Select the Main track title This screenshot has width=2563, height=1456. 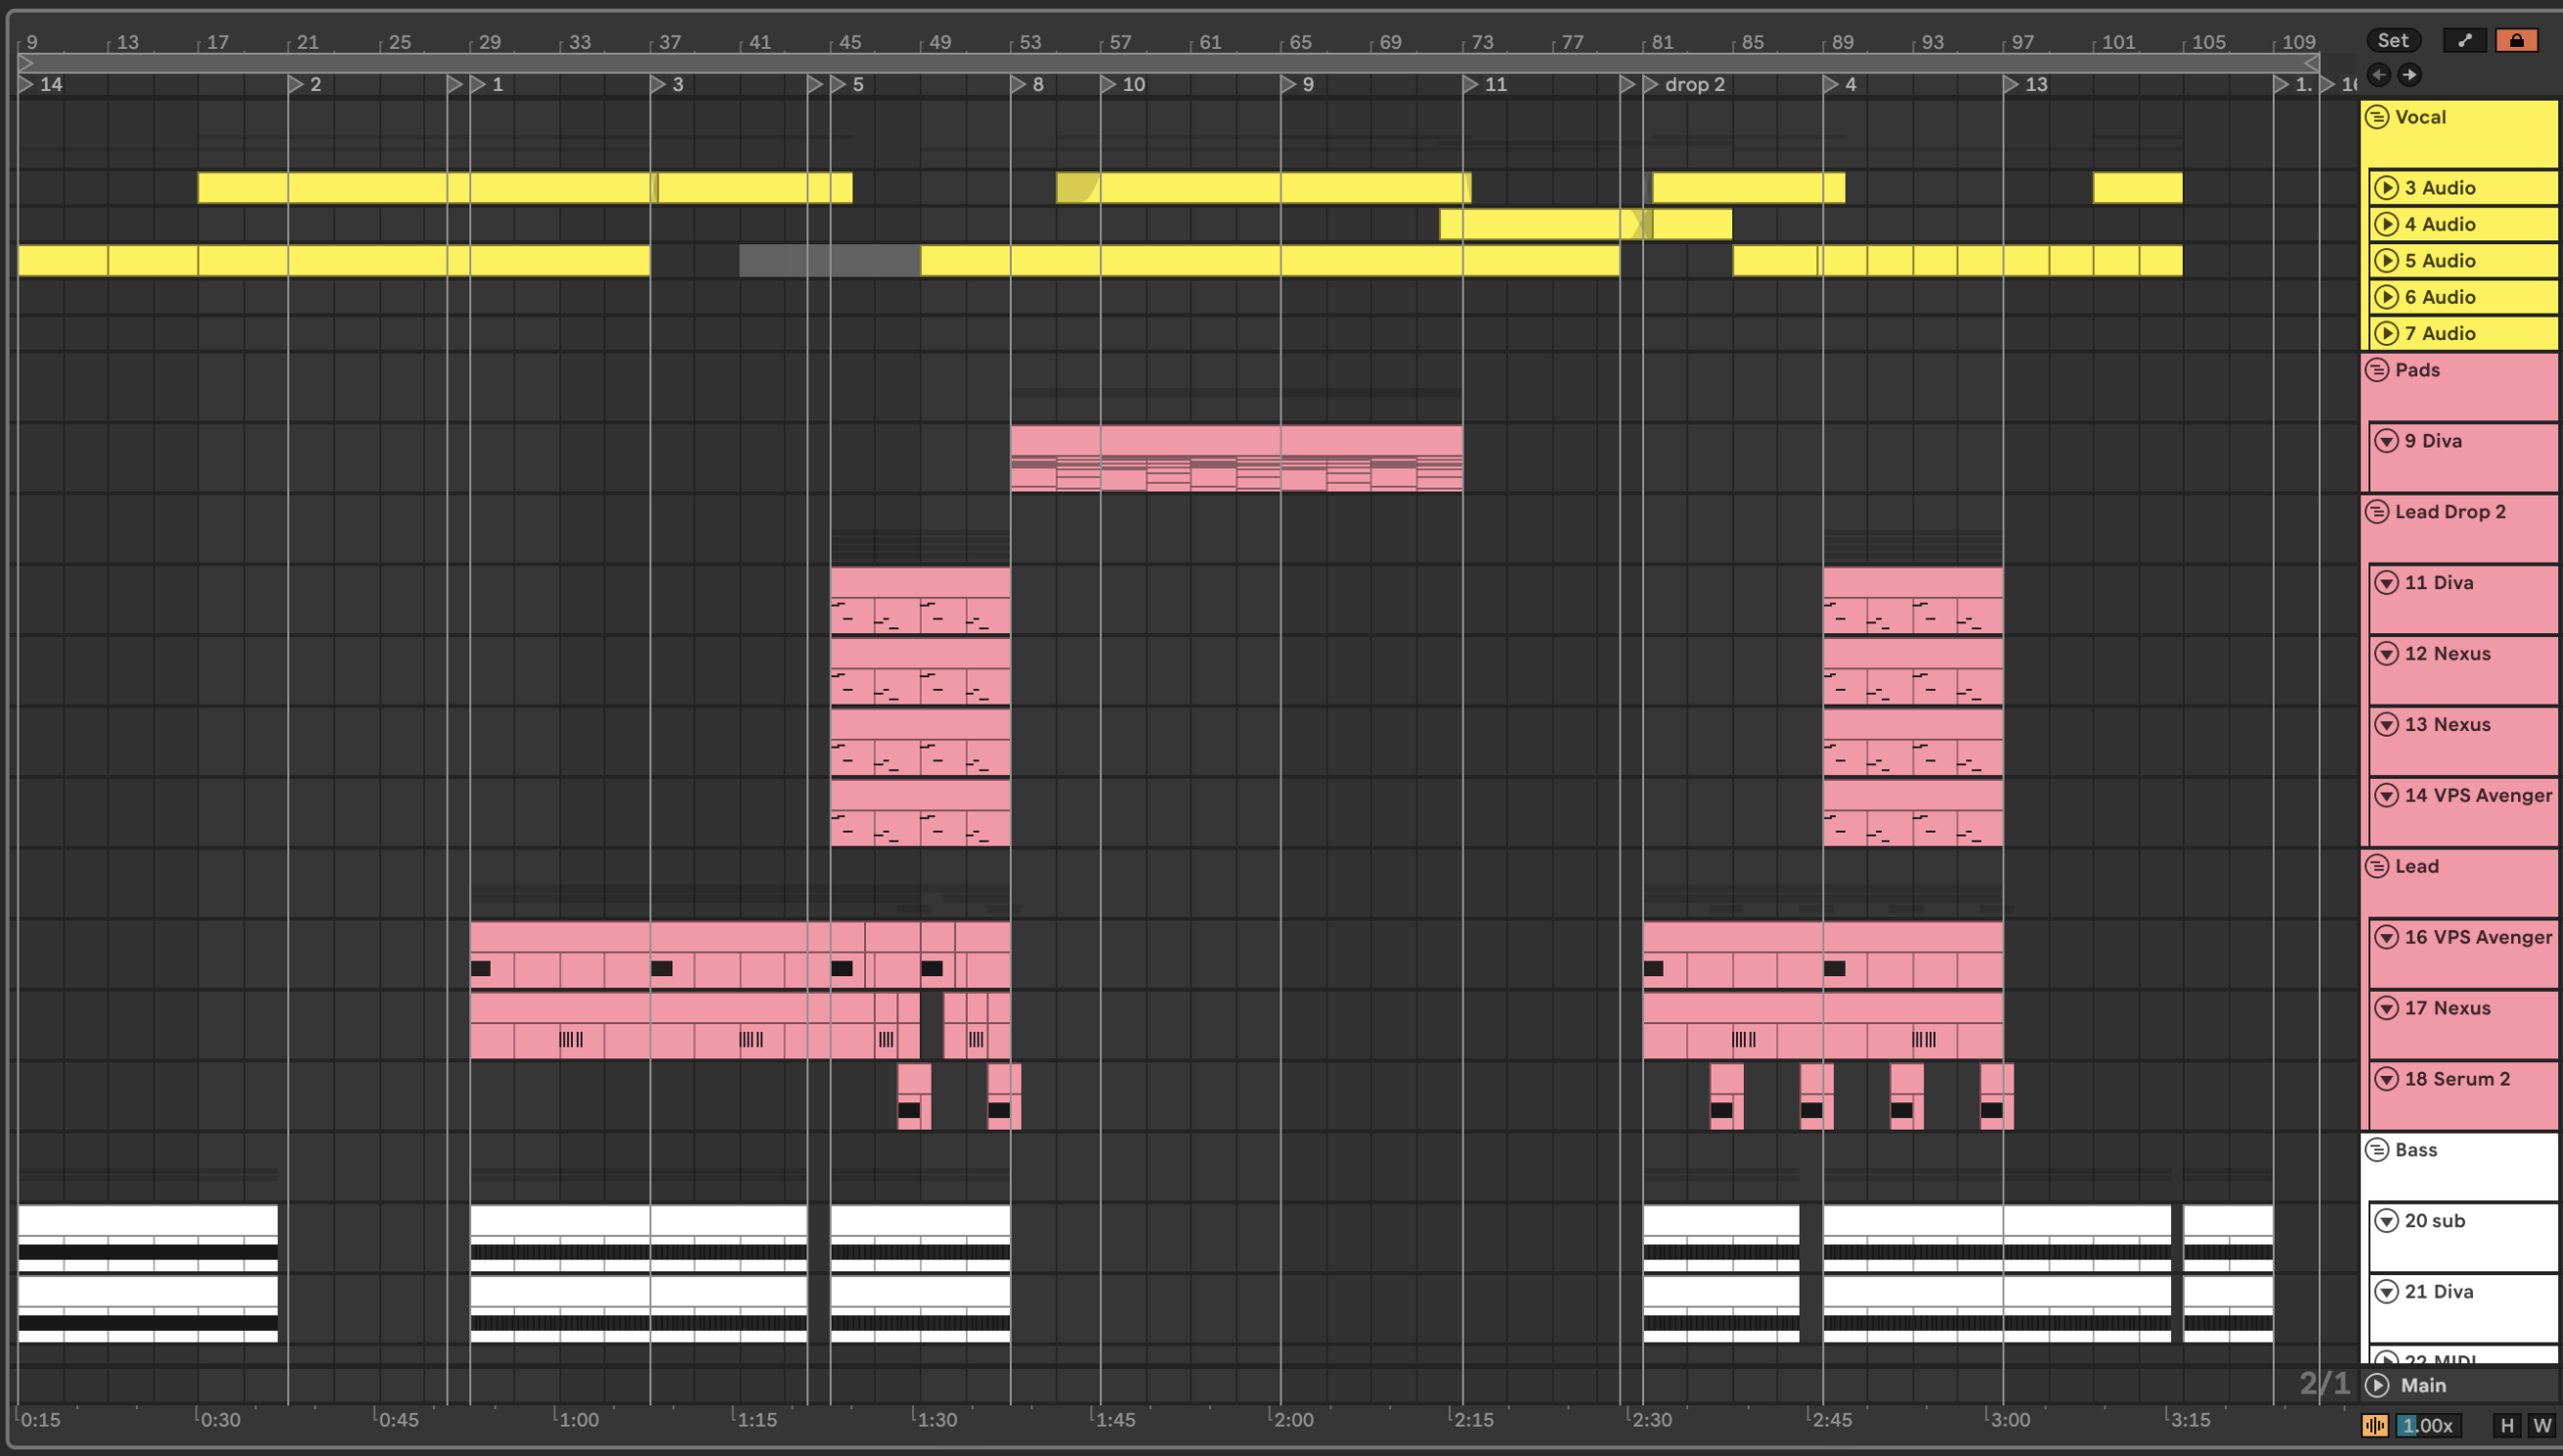(2423, 1386)
